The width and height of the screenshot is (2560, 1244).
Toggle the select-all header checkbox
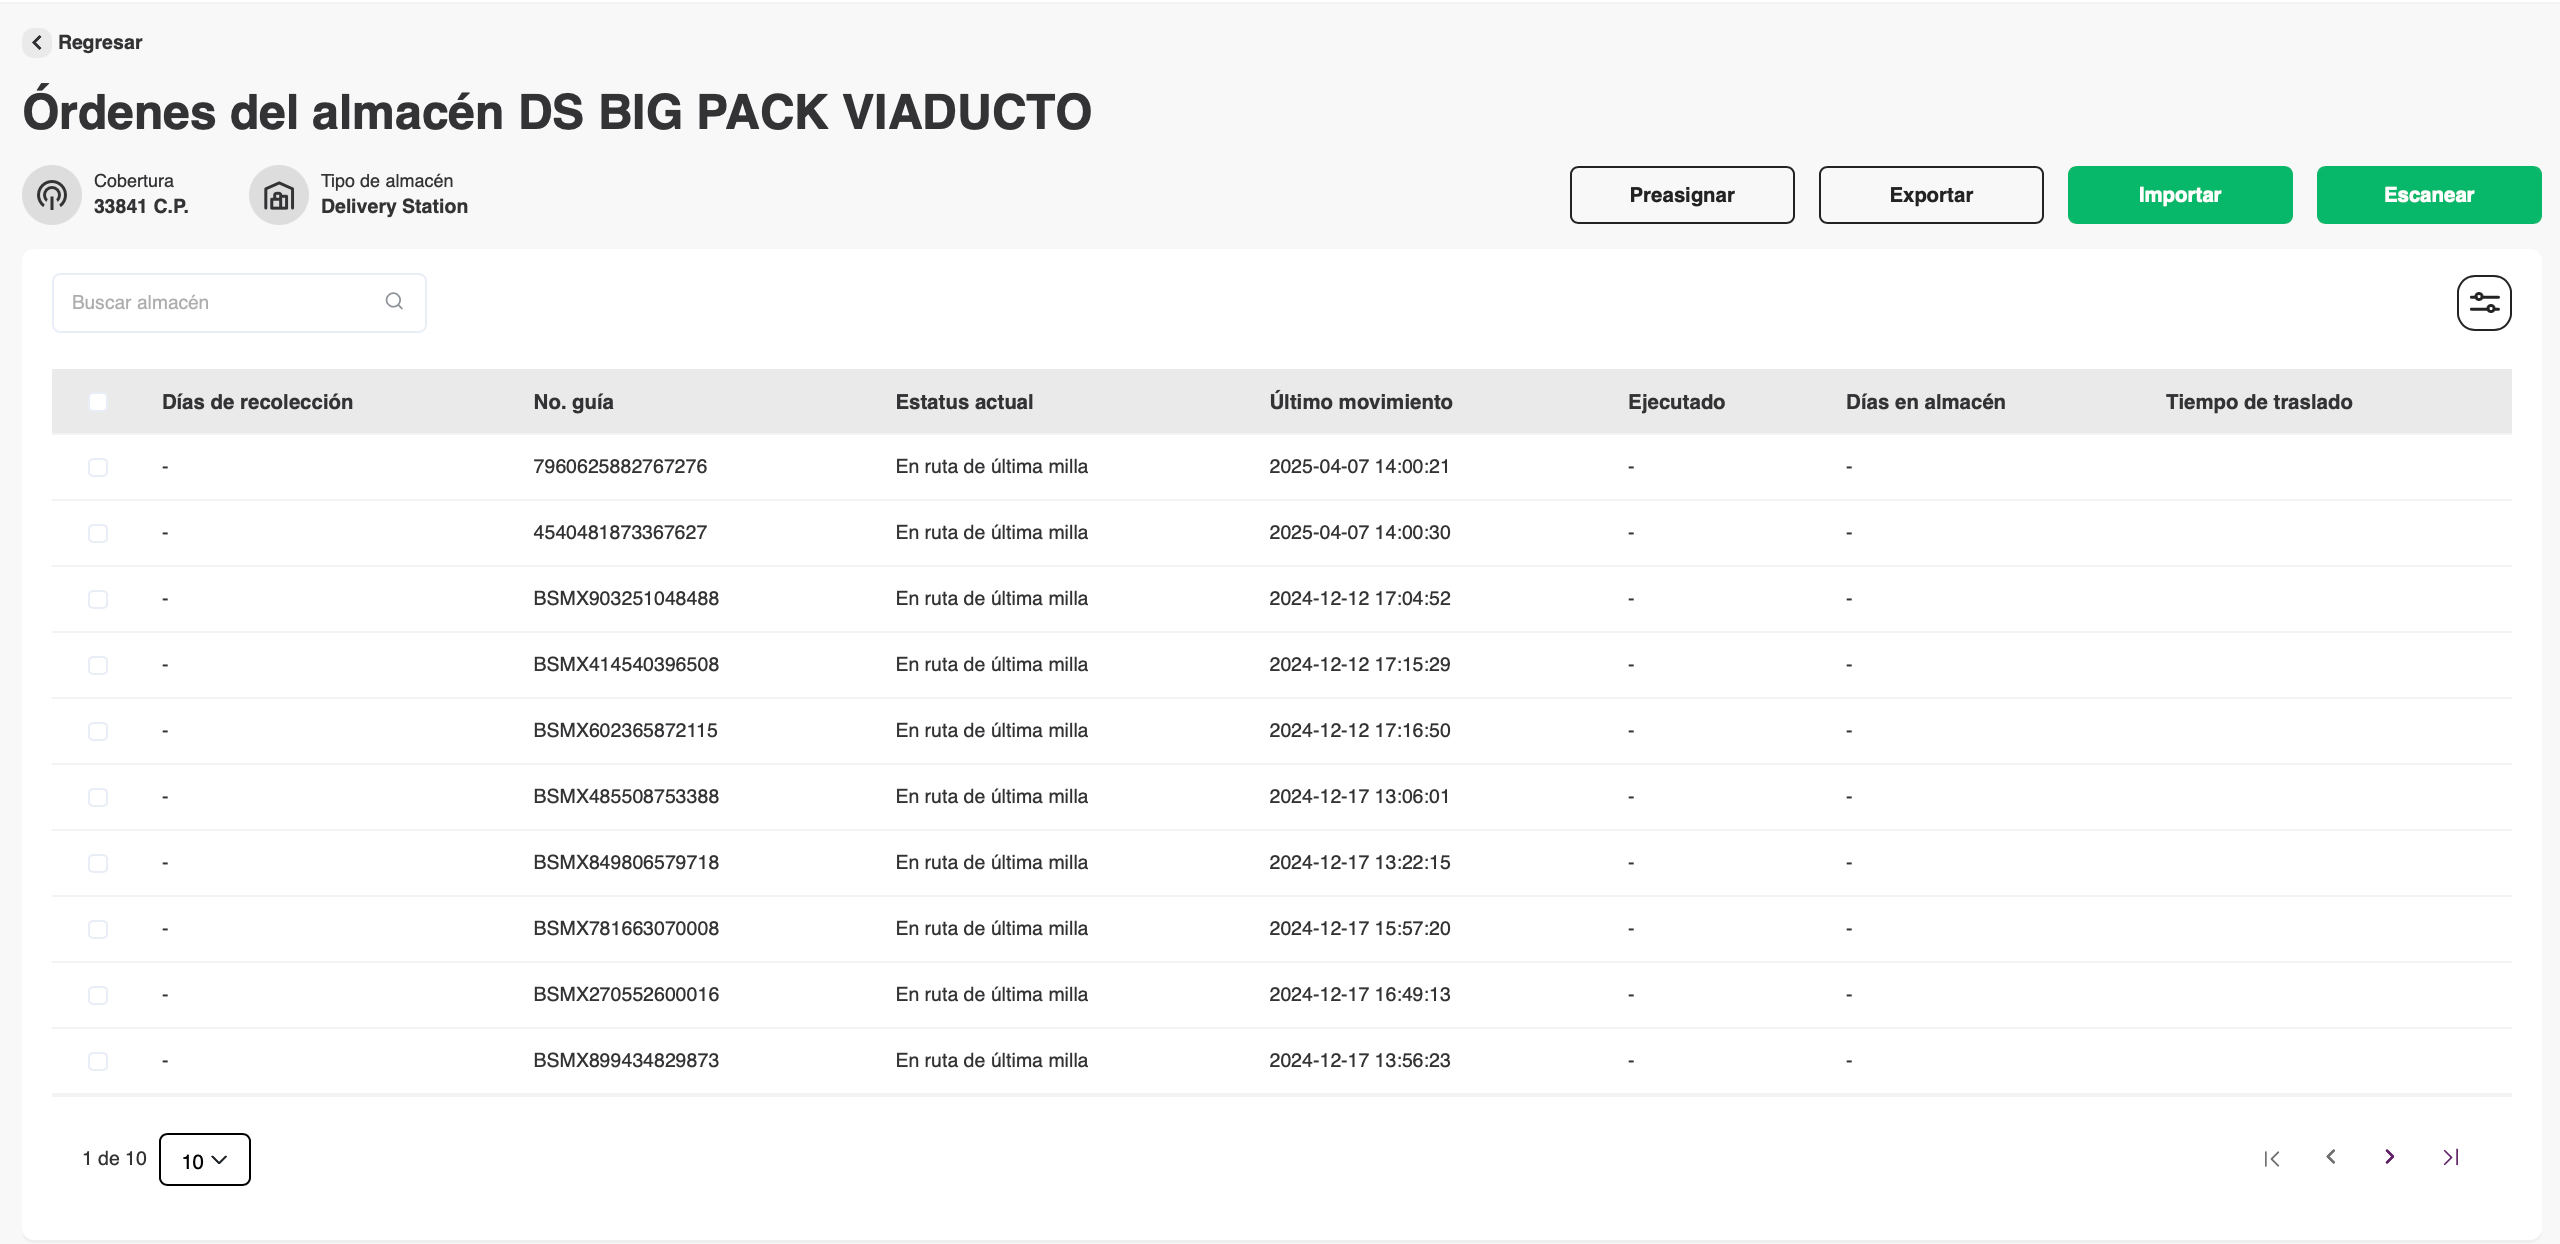pyautogui.click(x=98, y=402)
